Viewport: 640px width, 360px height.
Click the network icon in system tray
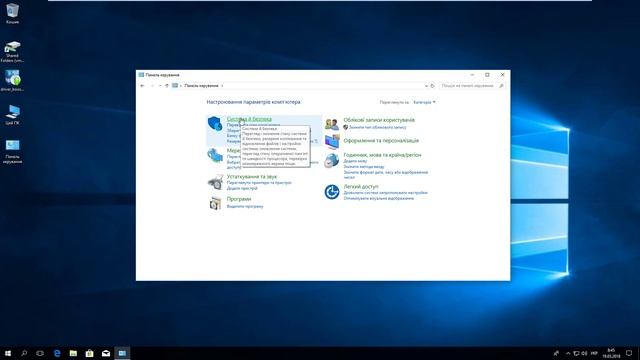tap(576, 353)
